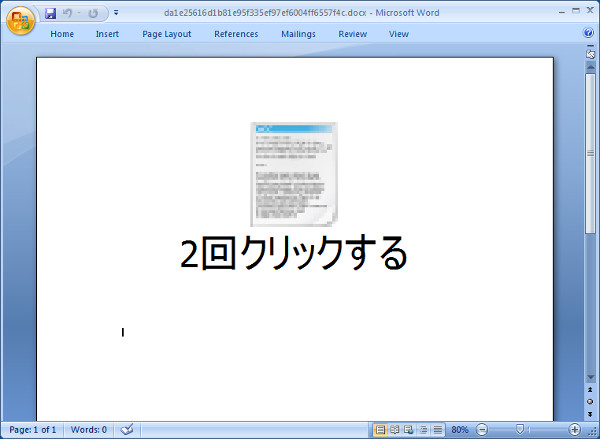
Task: Open the undo history dropdown arrow
Action: click(x=78, y=14)
